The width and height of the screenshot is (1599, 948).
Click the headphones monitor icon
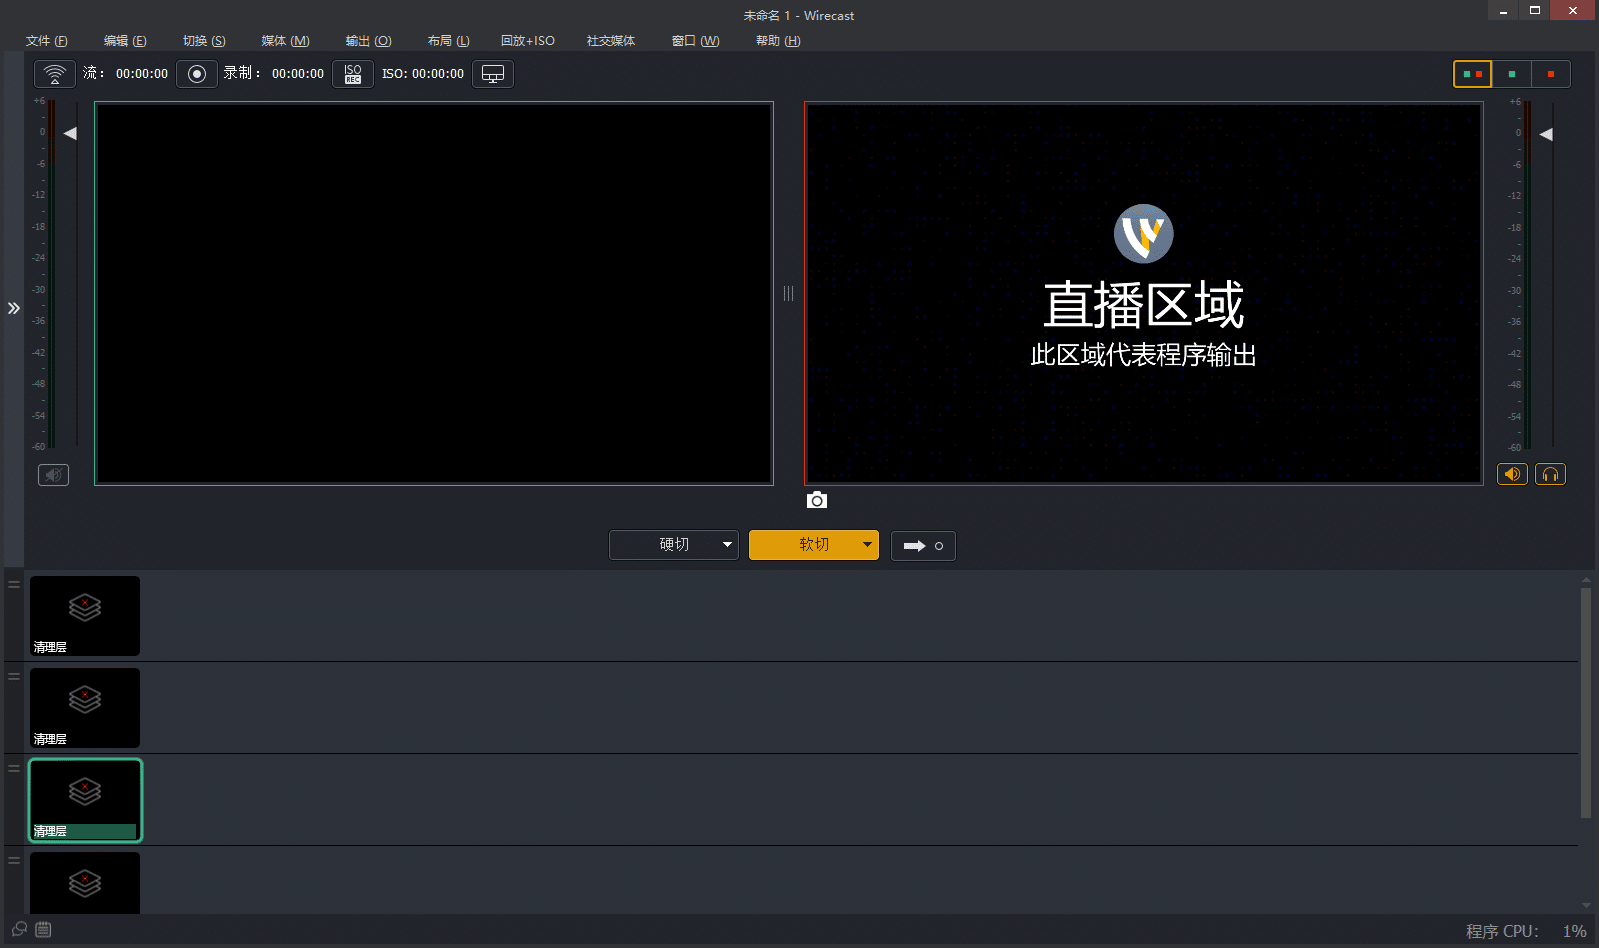point(1550,474)
